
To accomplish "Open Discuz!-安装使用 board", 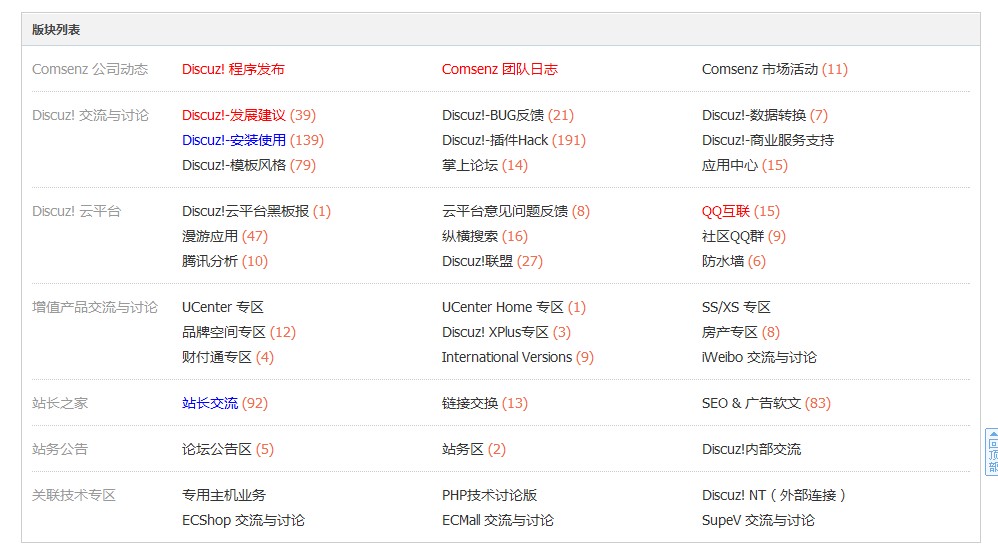I will click(234, 140).
